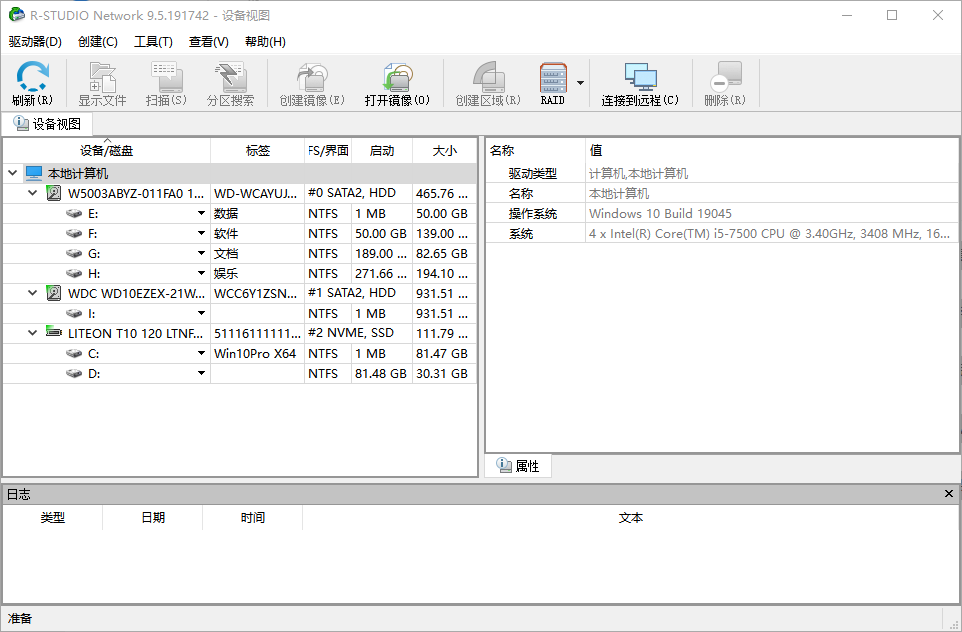
Task: Click the 打开镜像 (Open Image) icon
Action: [x=398, y=82]
